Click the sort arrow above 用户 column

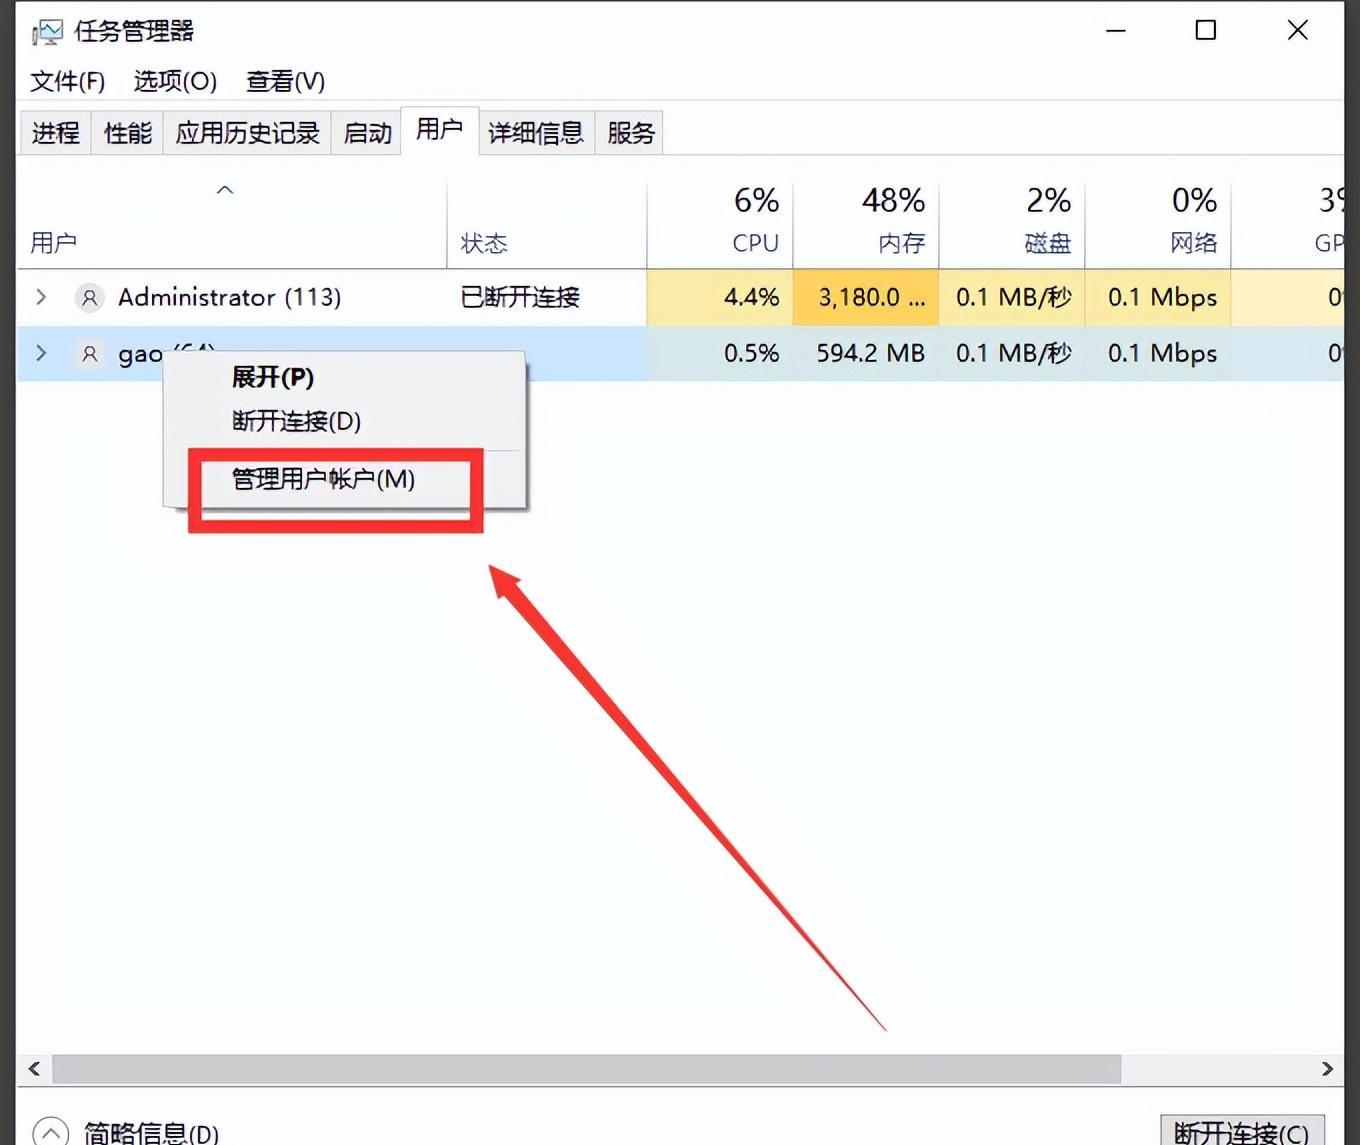(x=225, y=189)
